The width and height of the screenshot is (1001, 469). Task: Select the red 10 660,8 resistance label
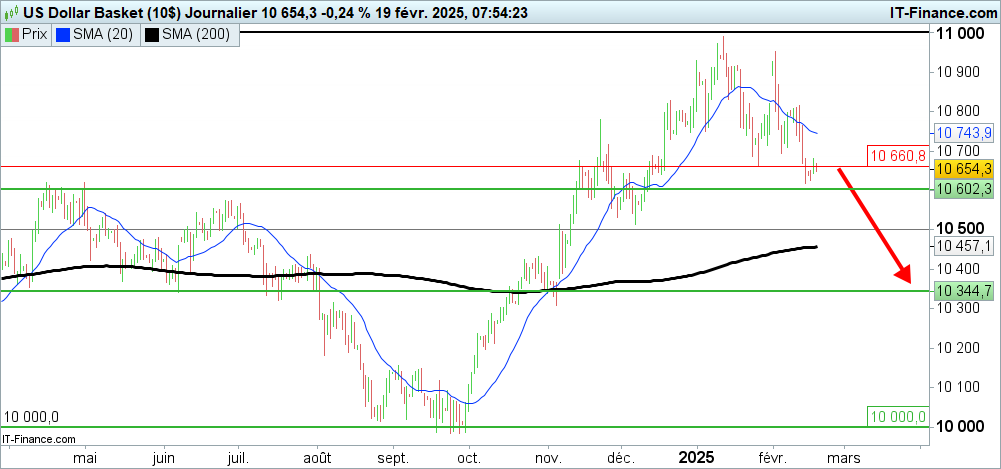click(x=896, y=155)
